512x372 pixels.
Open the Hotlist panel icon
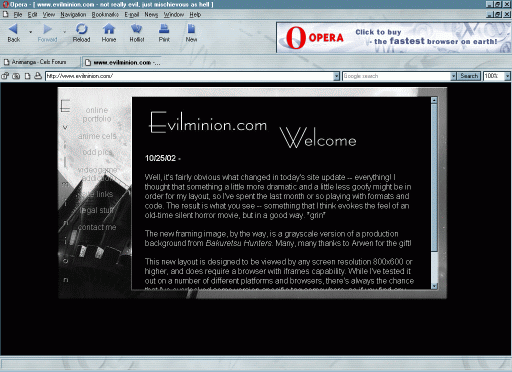(x=137, y=29)
